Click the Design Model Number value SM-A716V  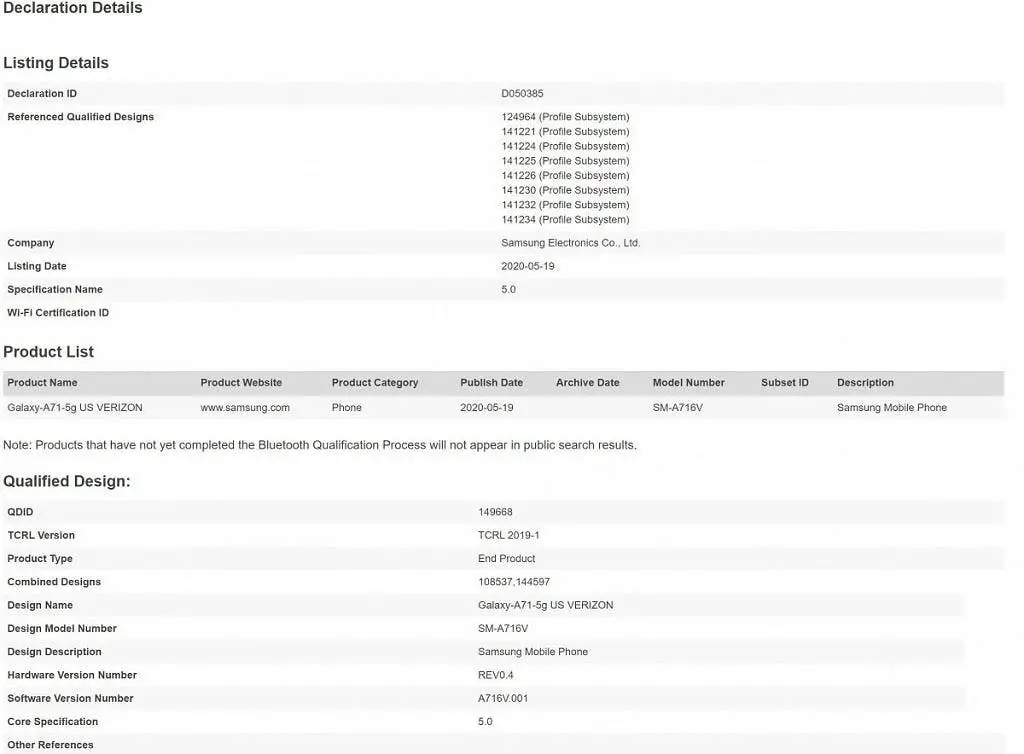503,629
